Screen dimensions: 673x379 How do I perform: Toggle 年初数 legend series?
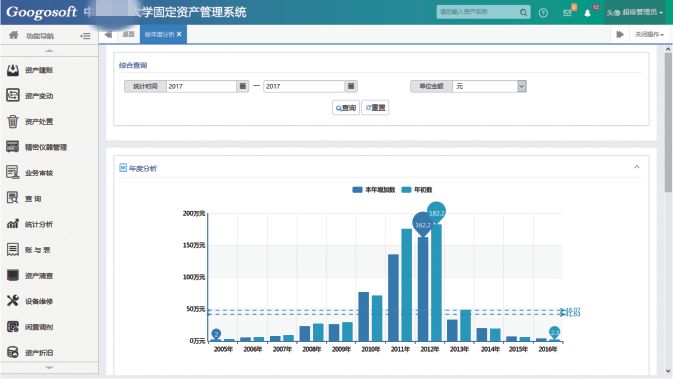click(416, 190)
